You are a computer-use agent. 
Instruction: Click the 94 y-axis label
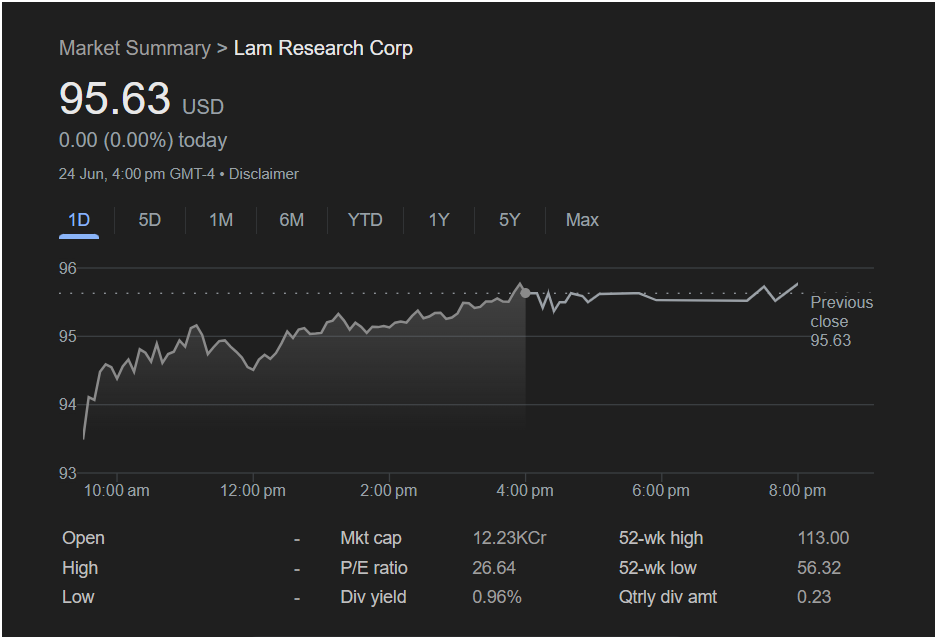click(x=68, y=405)
